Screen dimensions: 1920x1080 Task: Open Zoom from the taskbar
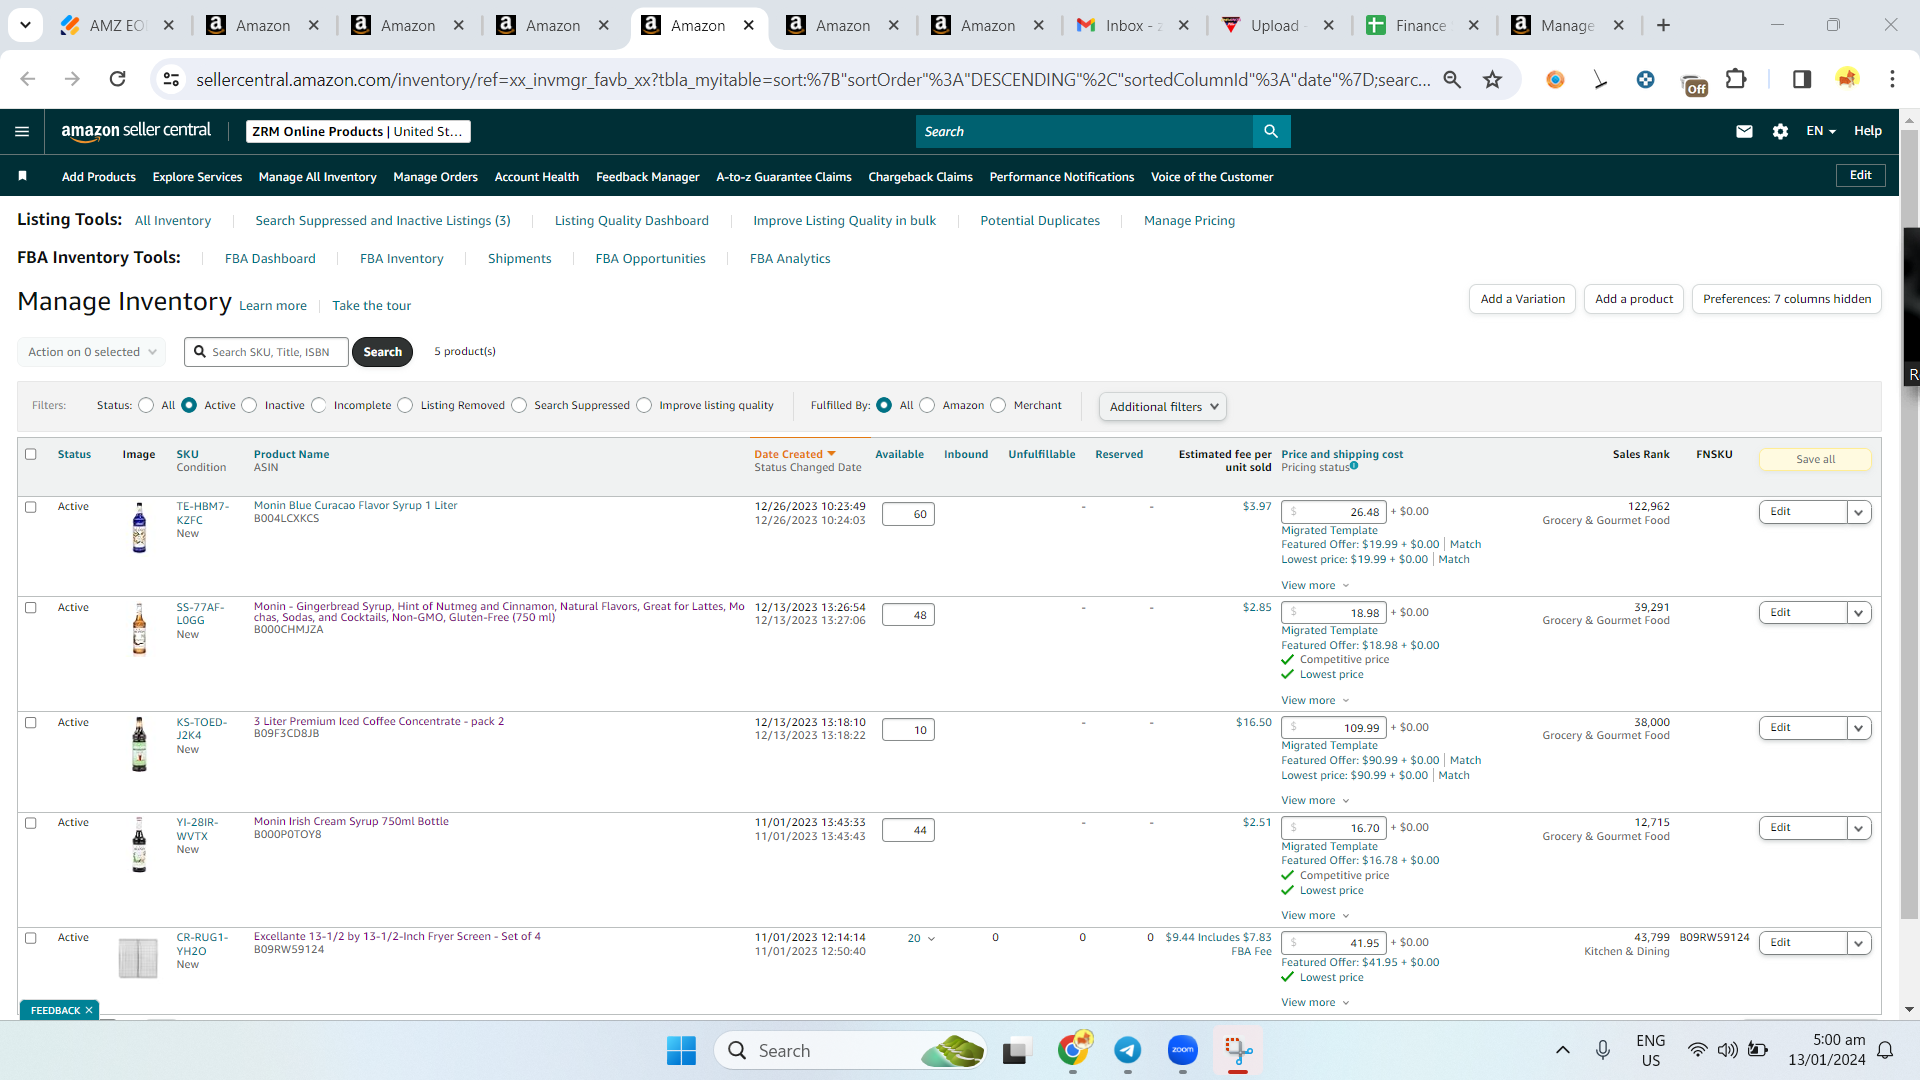[x=1183, y=1050]
